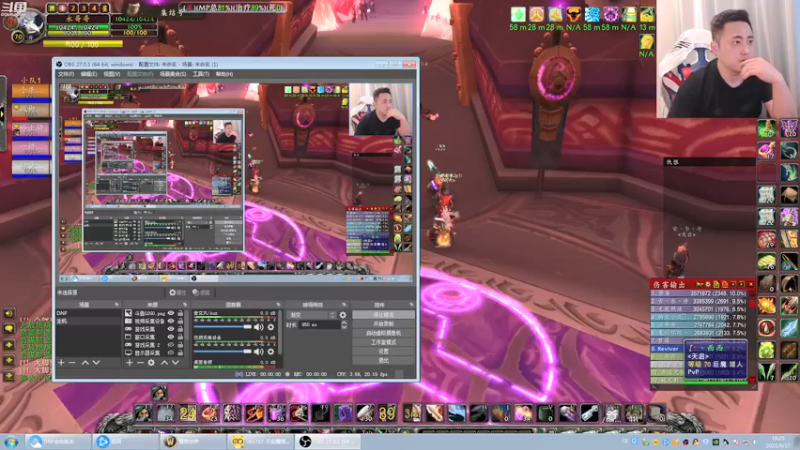Toggle the lock on the 斗鱼1260.png source
Viewport: 800px width, 450px height.
[x=180, y=313]
